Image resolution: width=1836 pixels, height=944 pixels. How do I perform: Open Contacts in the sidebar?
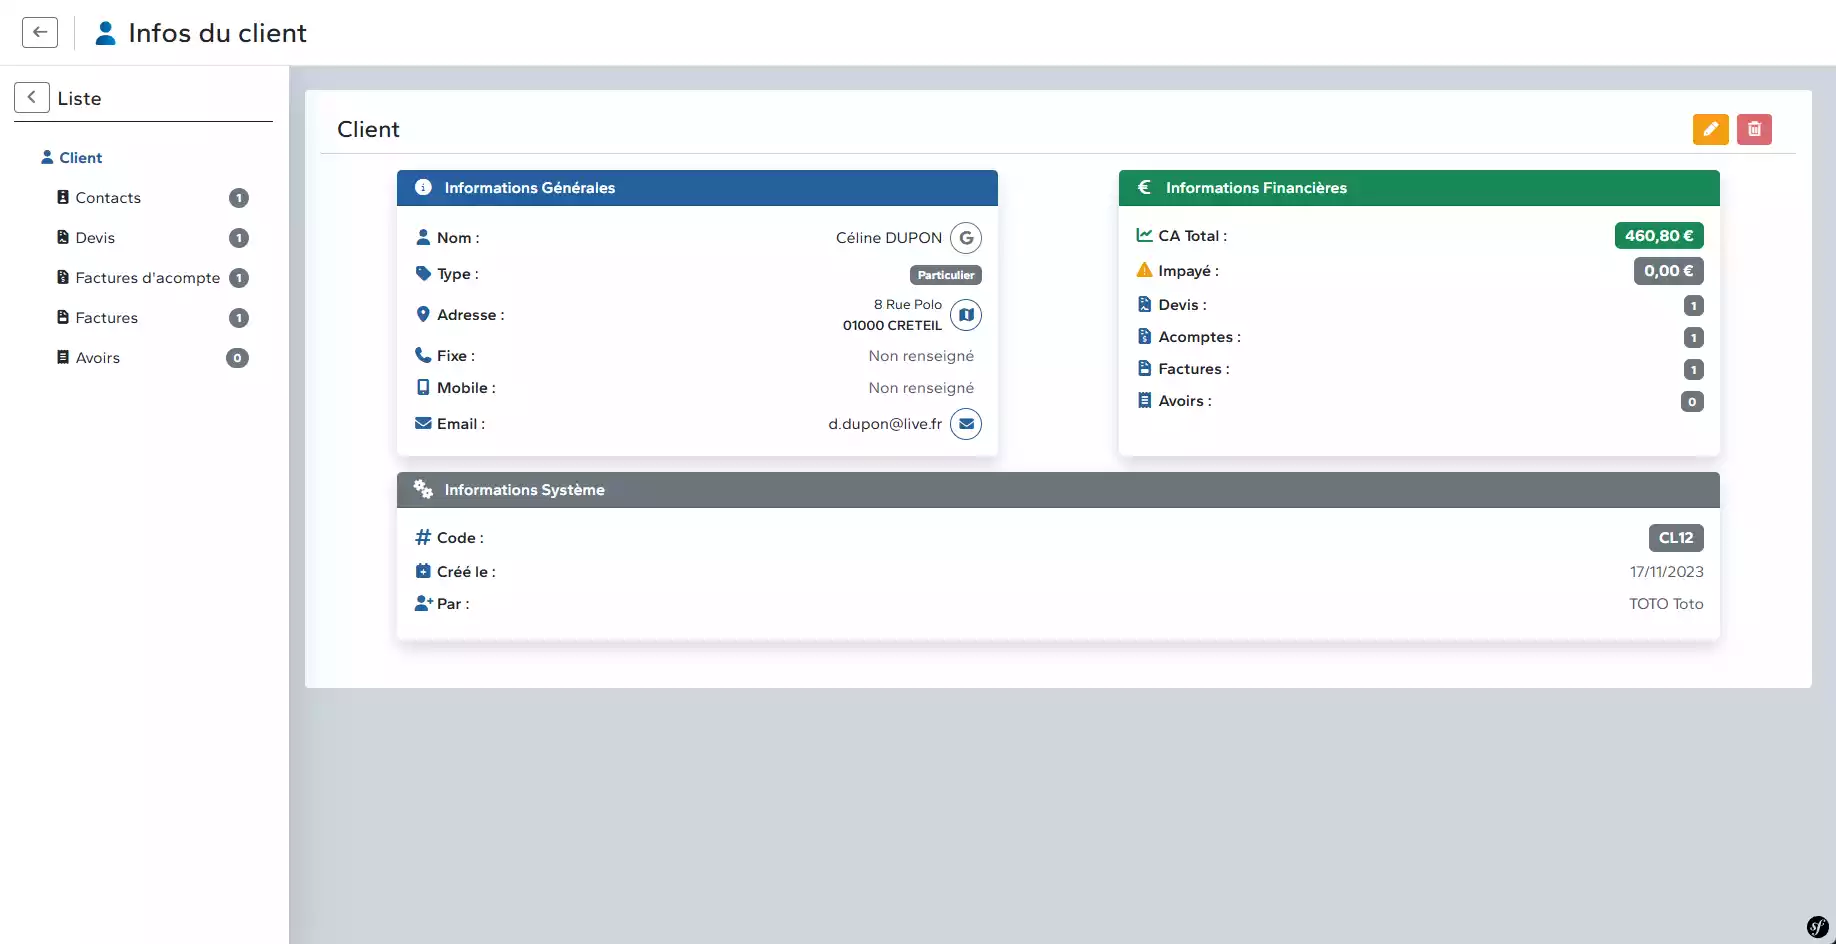tap(108, 198)
